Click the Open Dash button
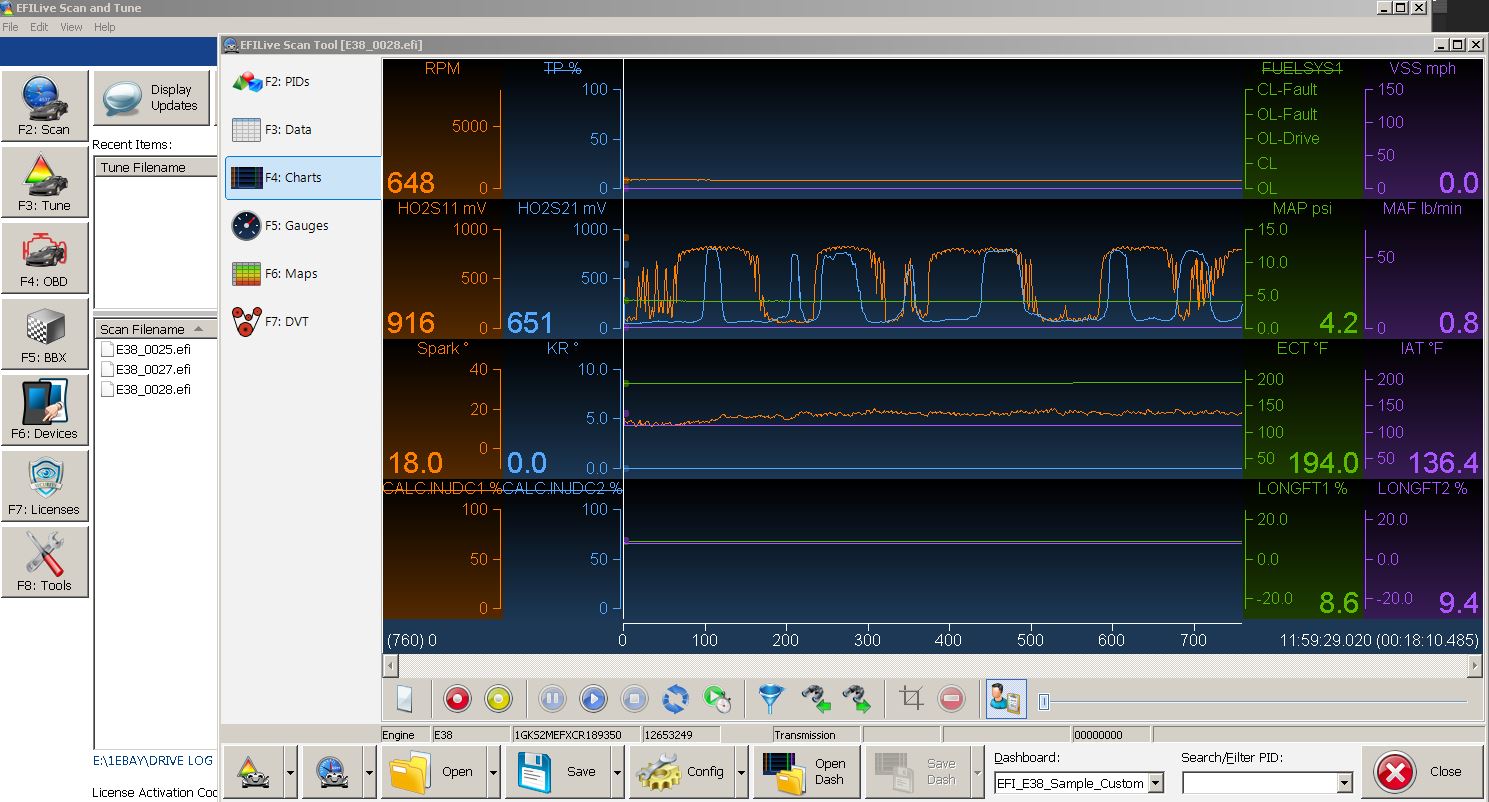The width and height of the screenshot is (1489, 802). tap(804, 772)
